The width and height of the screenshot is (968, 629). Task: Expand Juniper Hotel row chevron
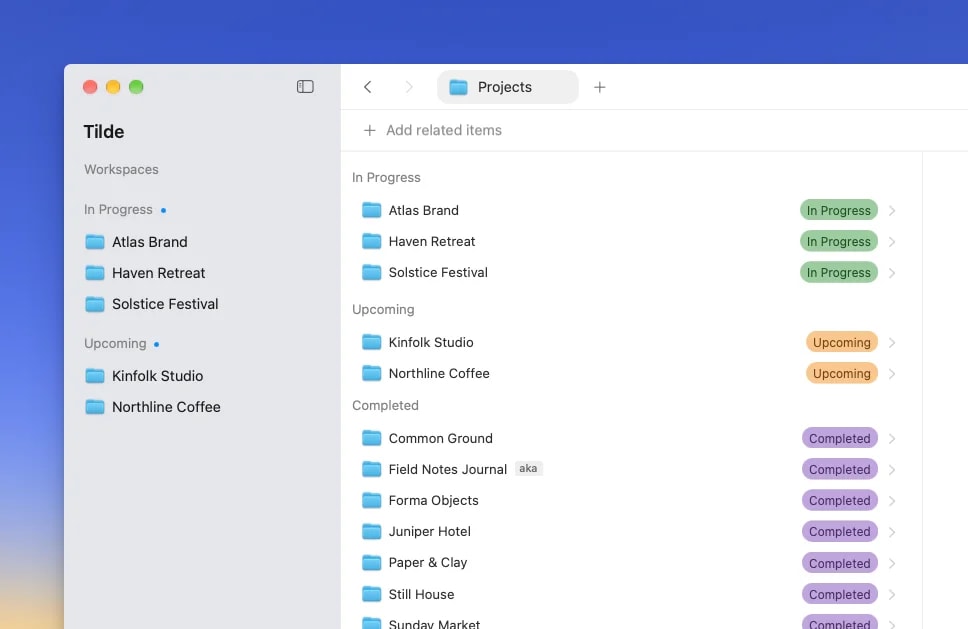tap(892, 532)
